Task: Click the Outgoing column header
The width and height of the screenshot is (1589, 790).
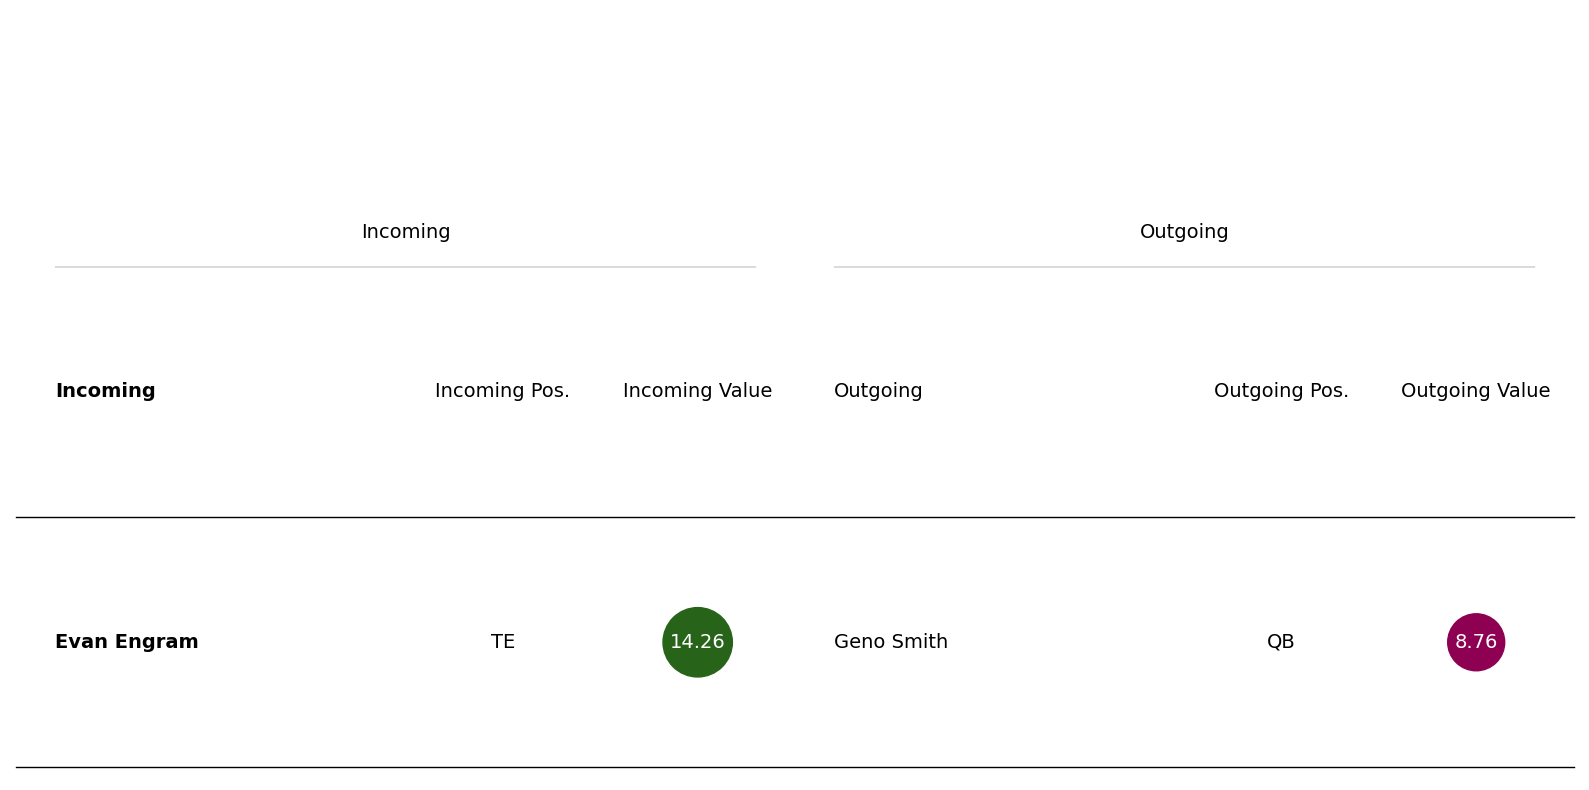Action: (x=878, y=391)
